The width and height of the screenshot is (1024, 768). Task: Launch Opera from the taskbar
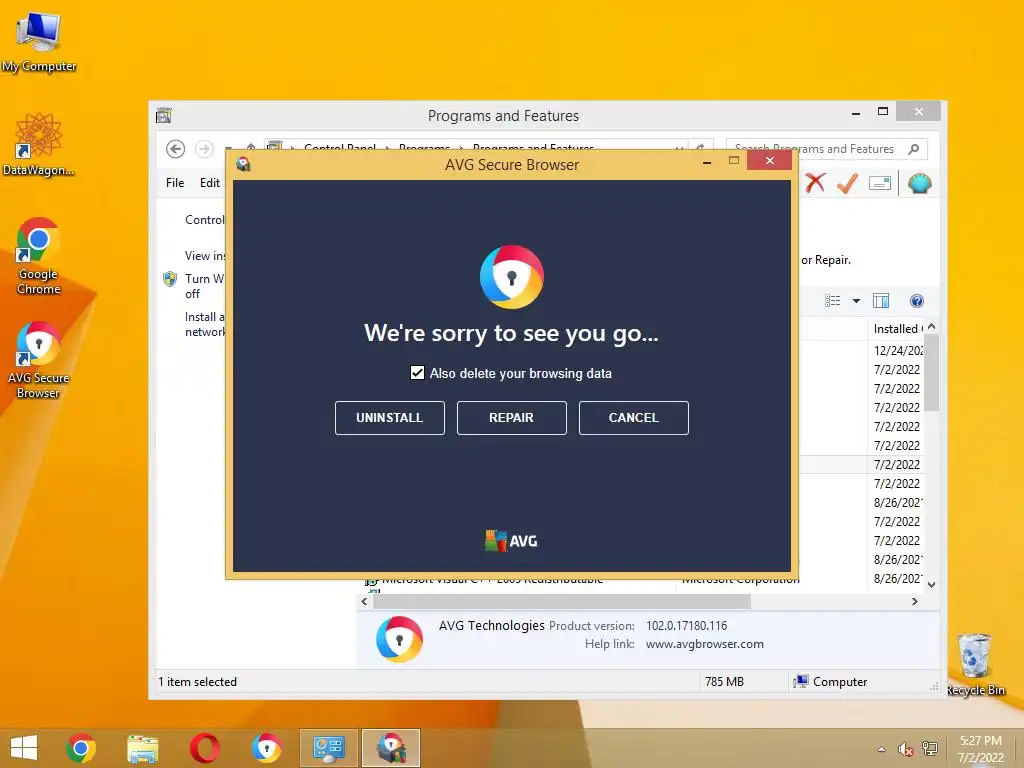point(204,748)
